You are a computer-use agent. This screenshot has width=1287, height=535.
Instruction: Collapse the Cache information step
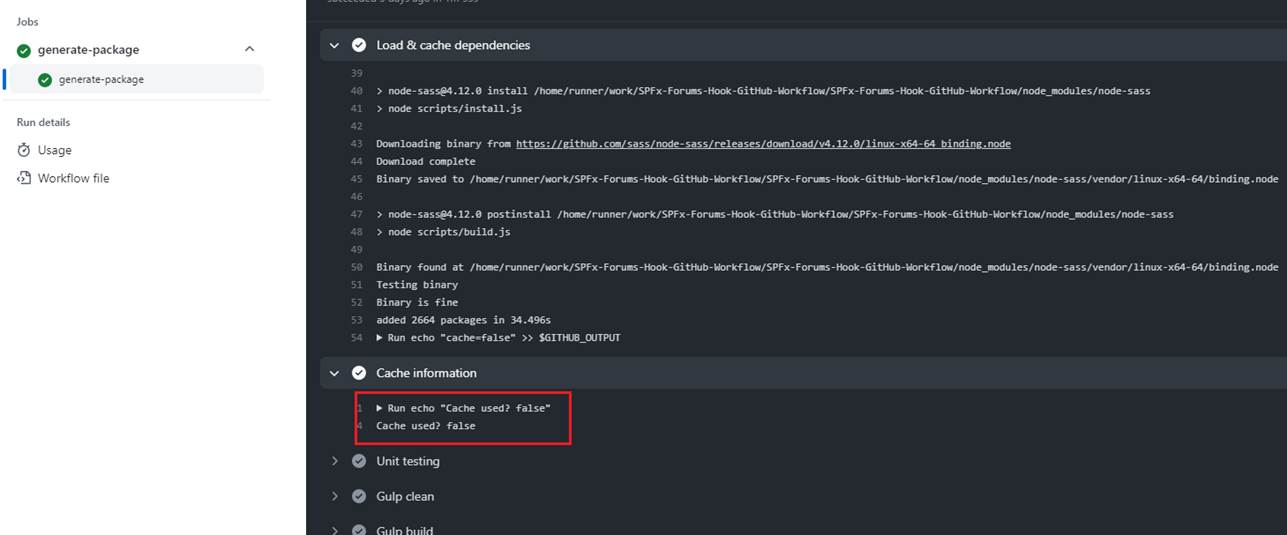(x=335, y=373)
